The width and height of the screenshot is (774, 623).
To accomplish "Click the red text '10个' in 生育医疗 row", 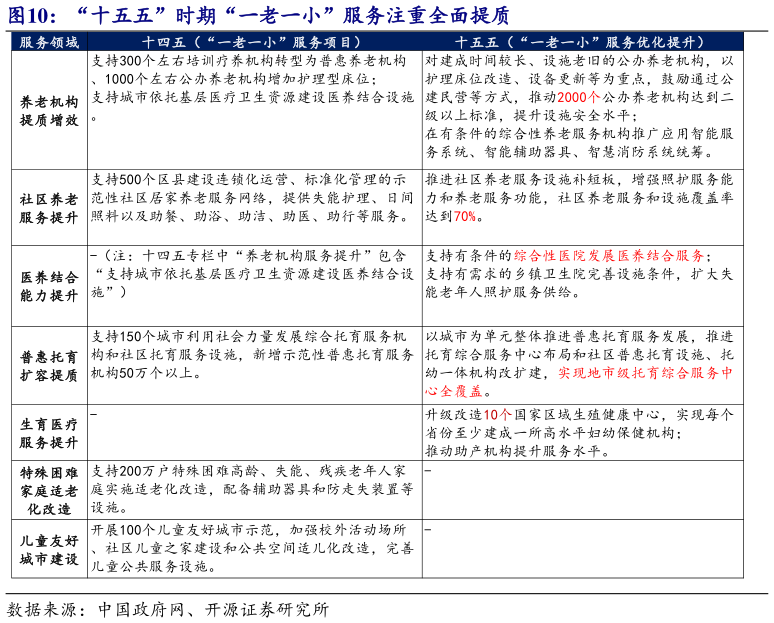I will [497, 415].
